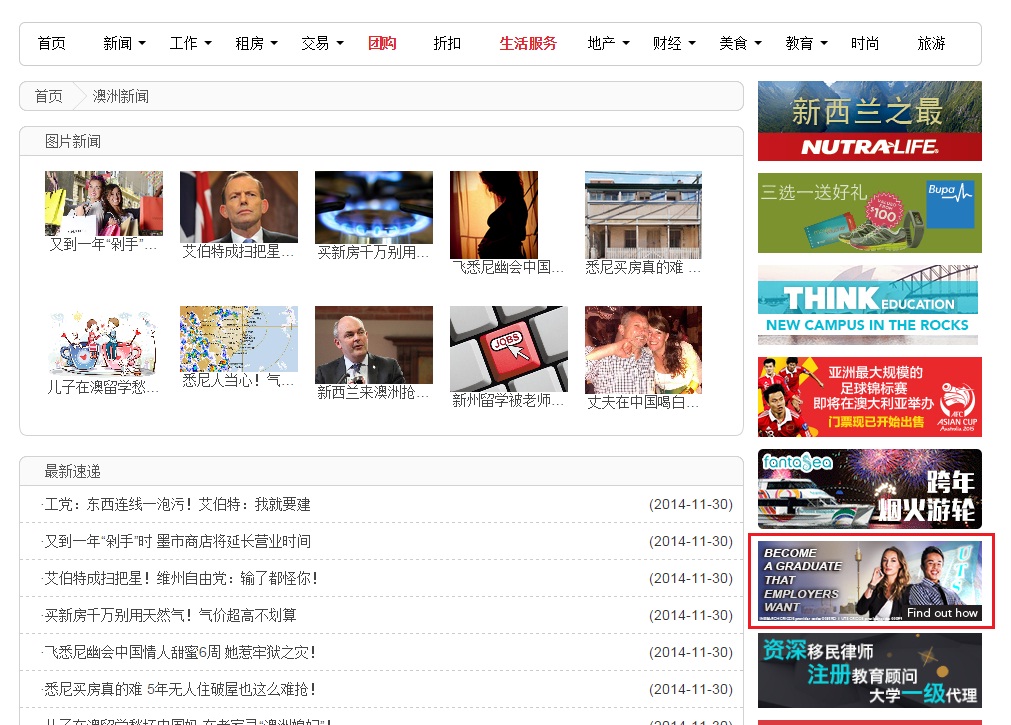Screen dimensions: 1011x725
Task: Click the Asian Cup football tickets banner
Action: (869, 397)
